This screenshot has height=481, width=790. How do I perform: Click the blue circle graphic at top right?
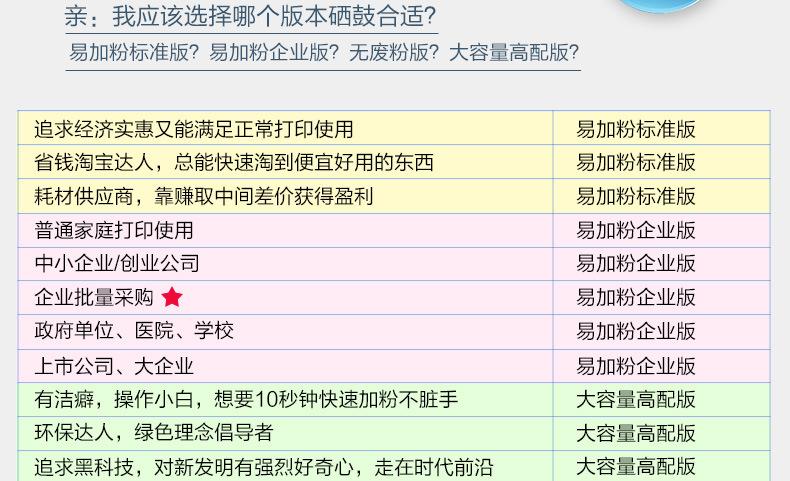661,6
